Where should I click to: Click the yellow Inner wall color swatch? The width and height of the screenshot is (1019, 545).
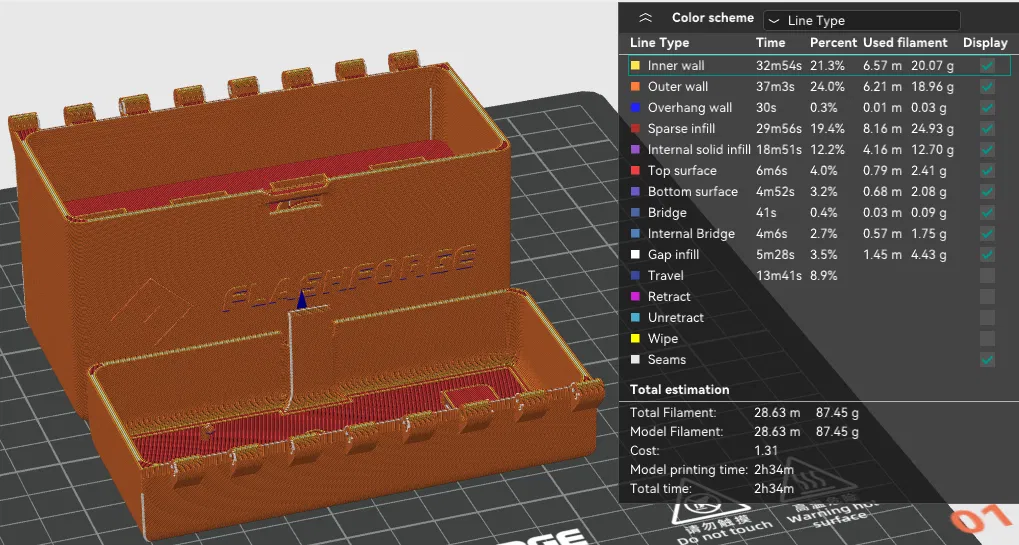pos(636,66)
